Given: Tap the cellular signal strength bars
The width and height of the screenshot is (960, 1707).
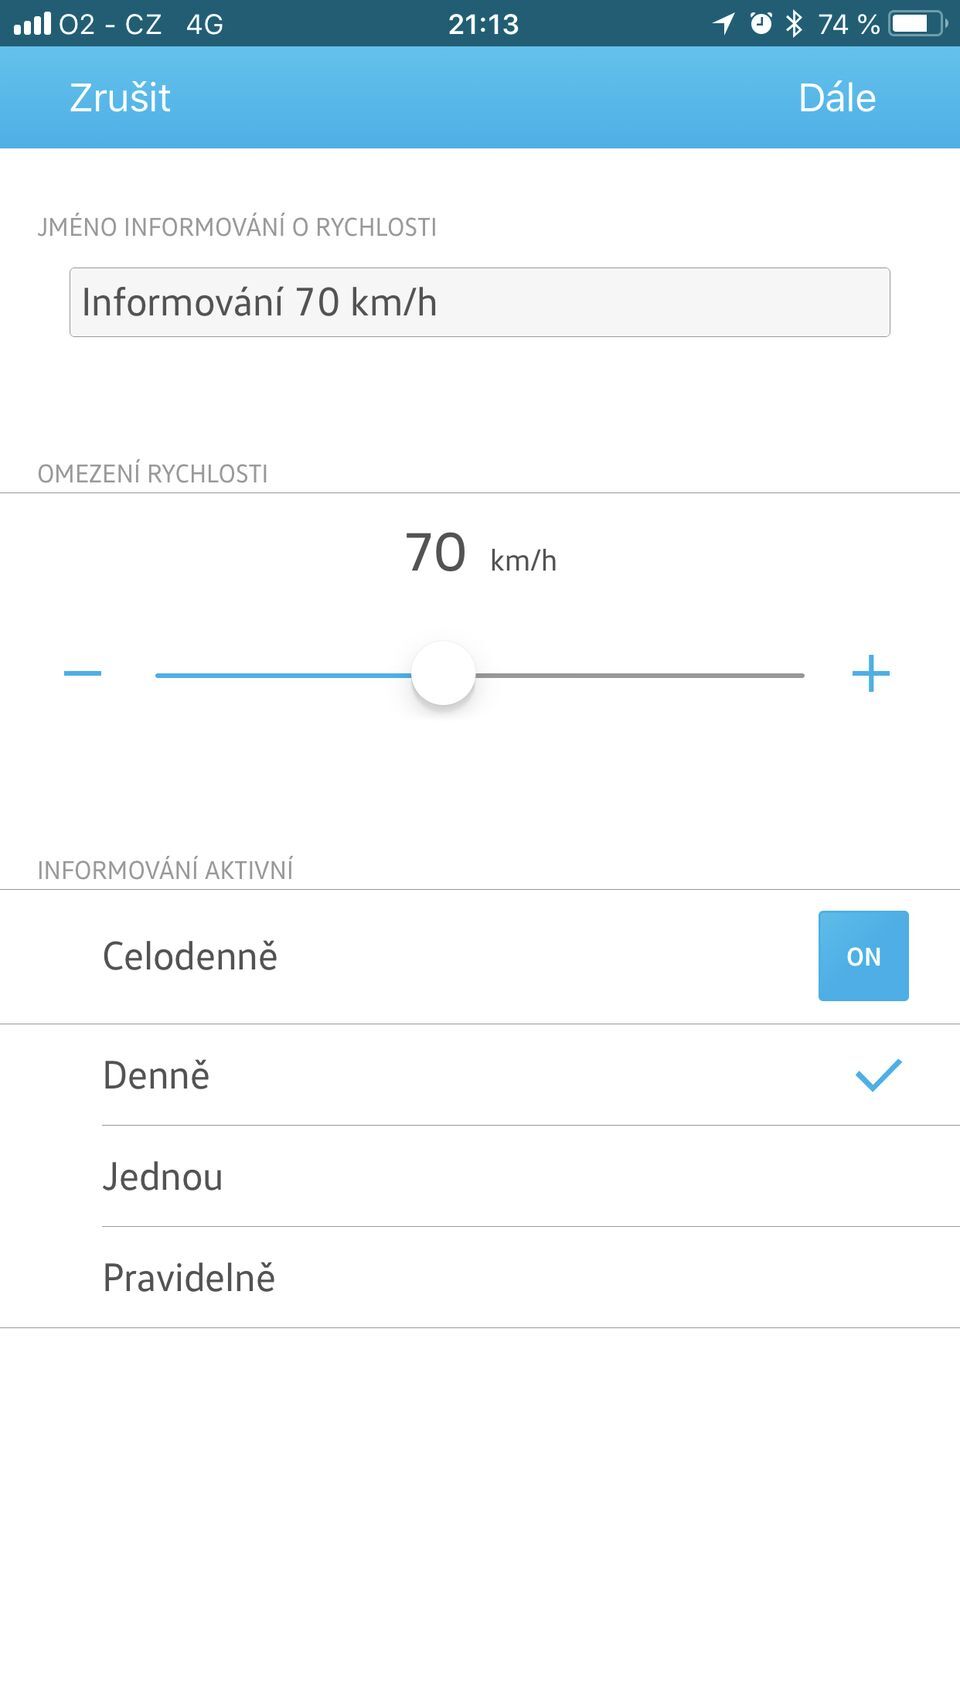Looking at the screenshot, I should pos(32,23).
